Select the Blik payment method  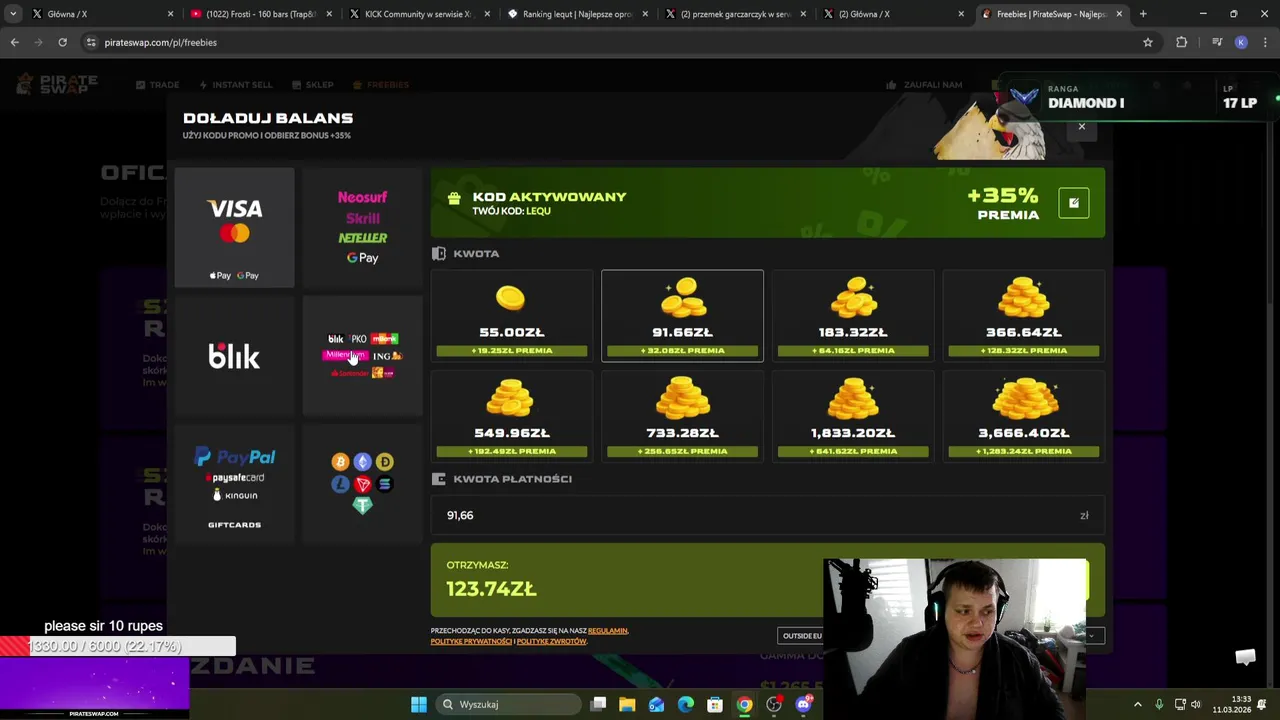tap(234, 356)
